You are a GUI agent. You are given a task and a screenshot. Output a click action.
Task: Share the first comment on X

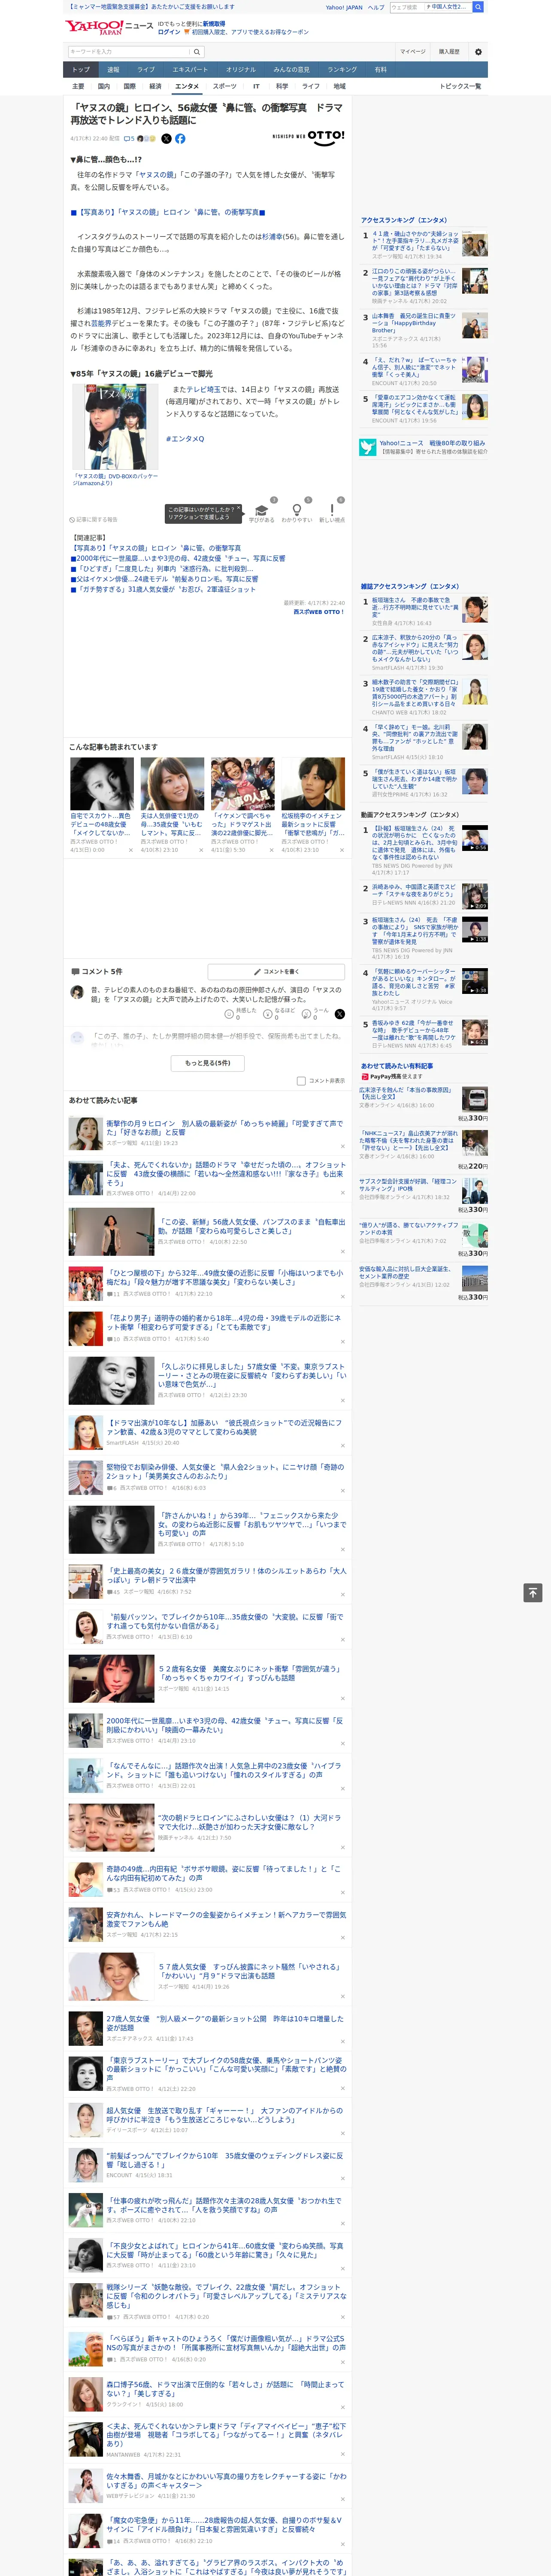click(x=340, y=1014)
